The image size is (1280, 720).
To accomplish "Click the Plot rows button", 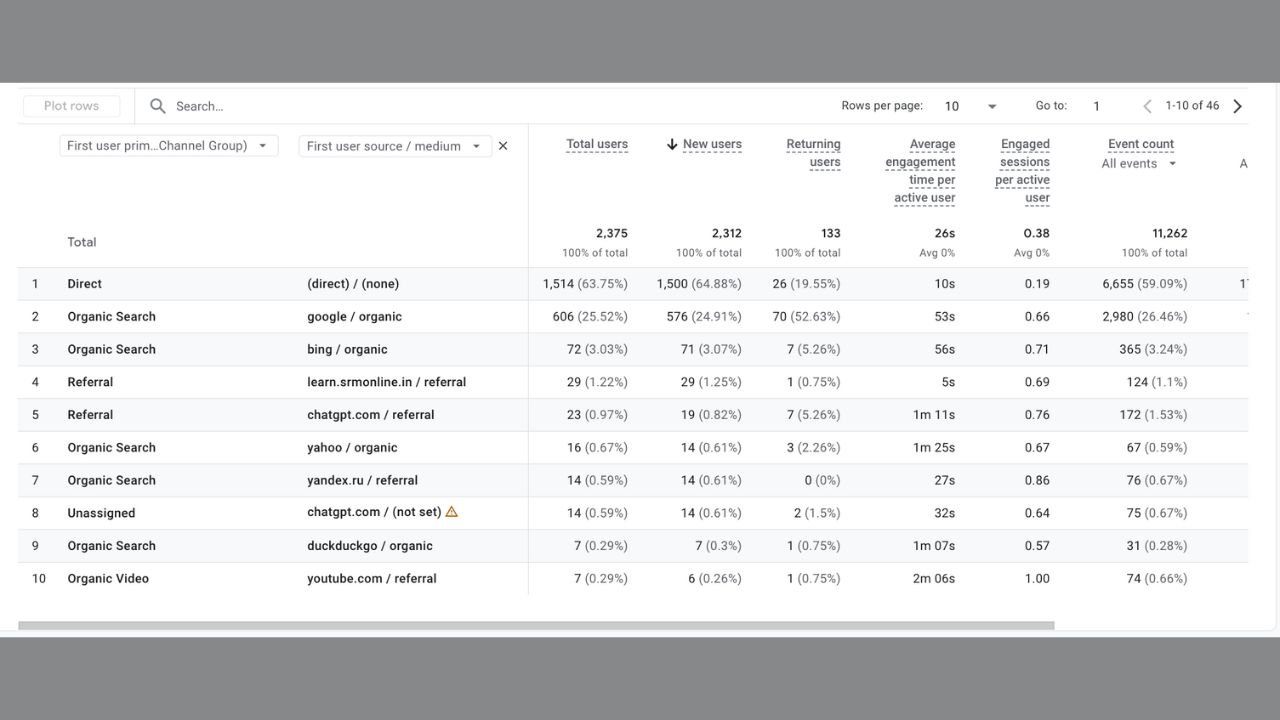I will pos(71,106).
